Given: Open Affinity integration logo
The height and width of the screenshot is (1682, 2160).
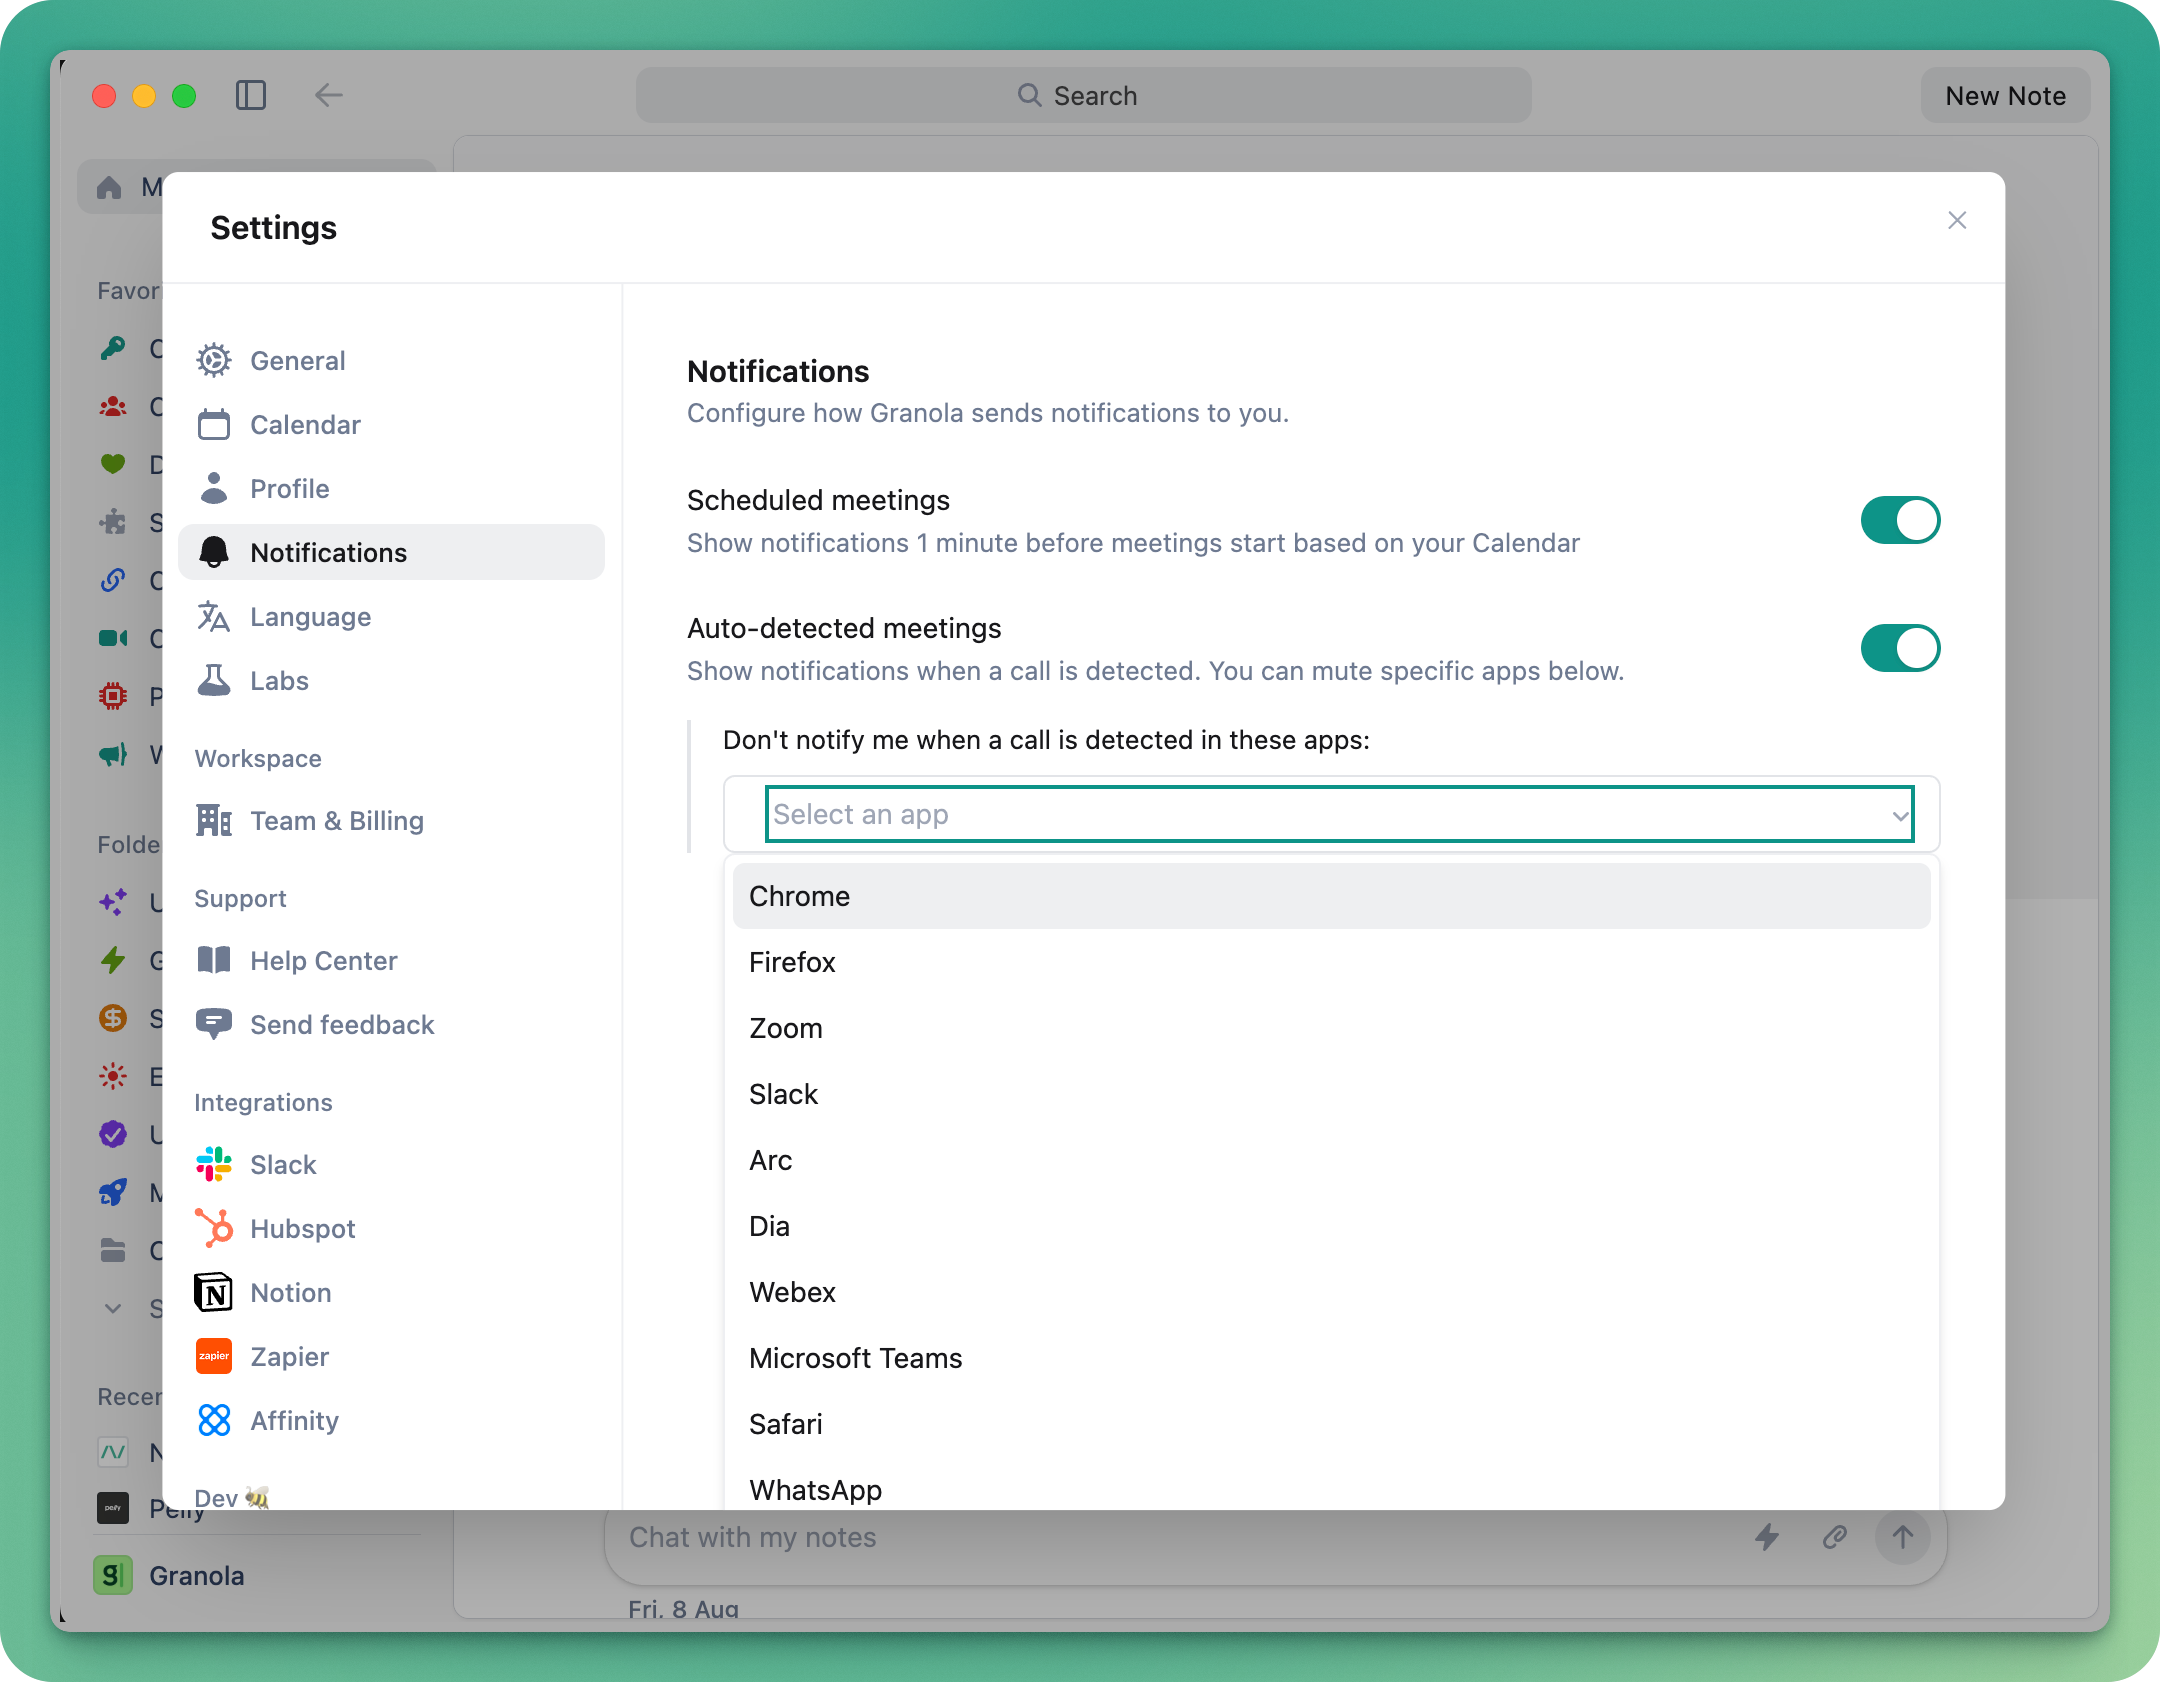Looking at the screenshot, I should (x=213, y=1420).
